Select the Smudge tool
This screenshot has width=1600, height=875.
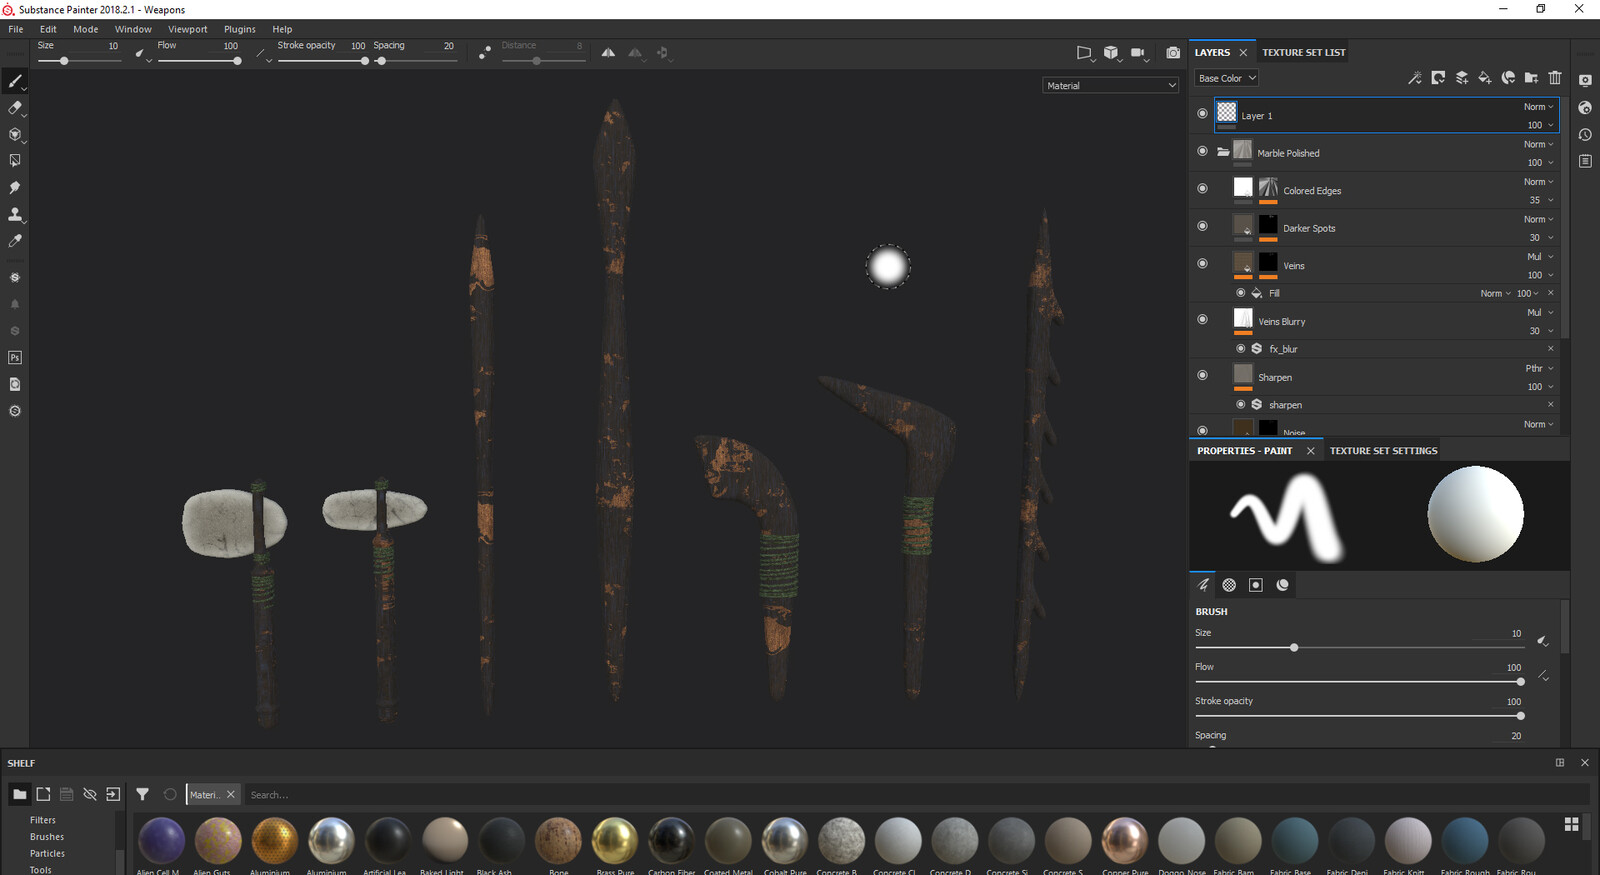(x=15, y=187)
